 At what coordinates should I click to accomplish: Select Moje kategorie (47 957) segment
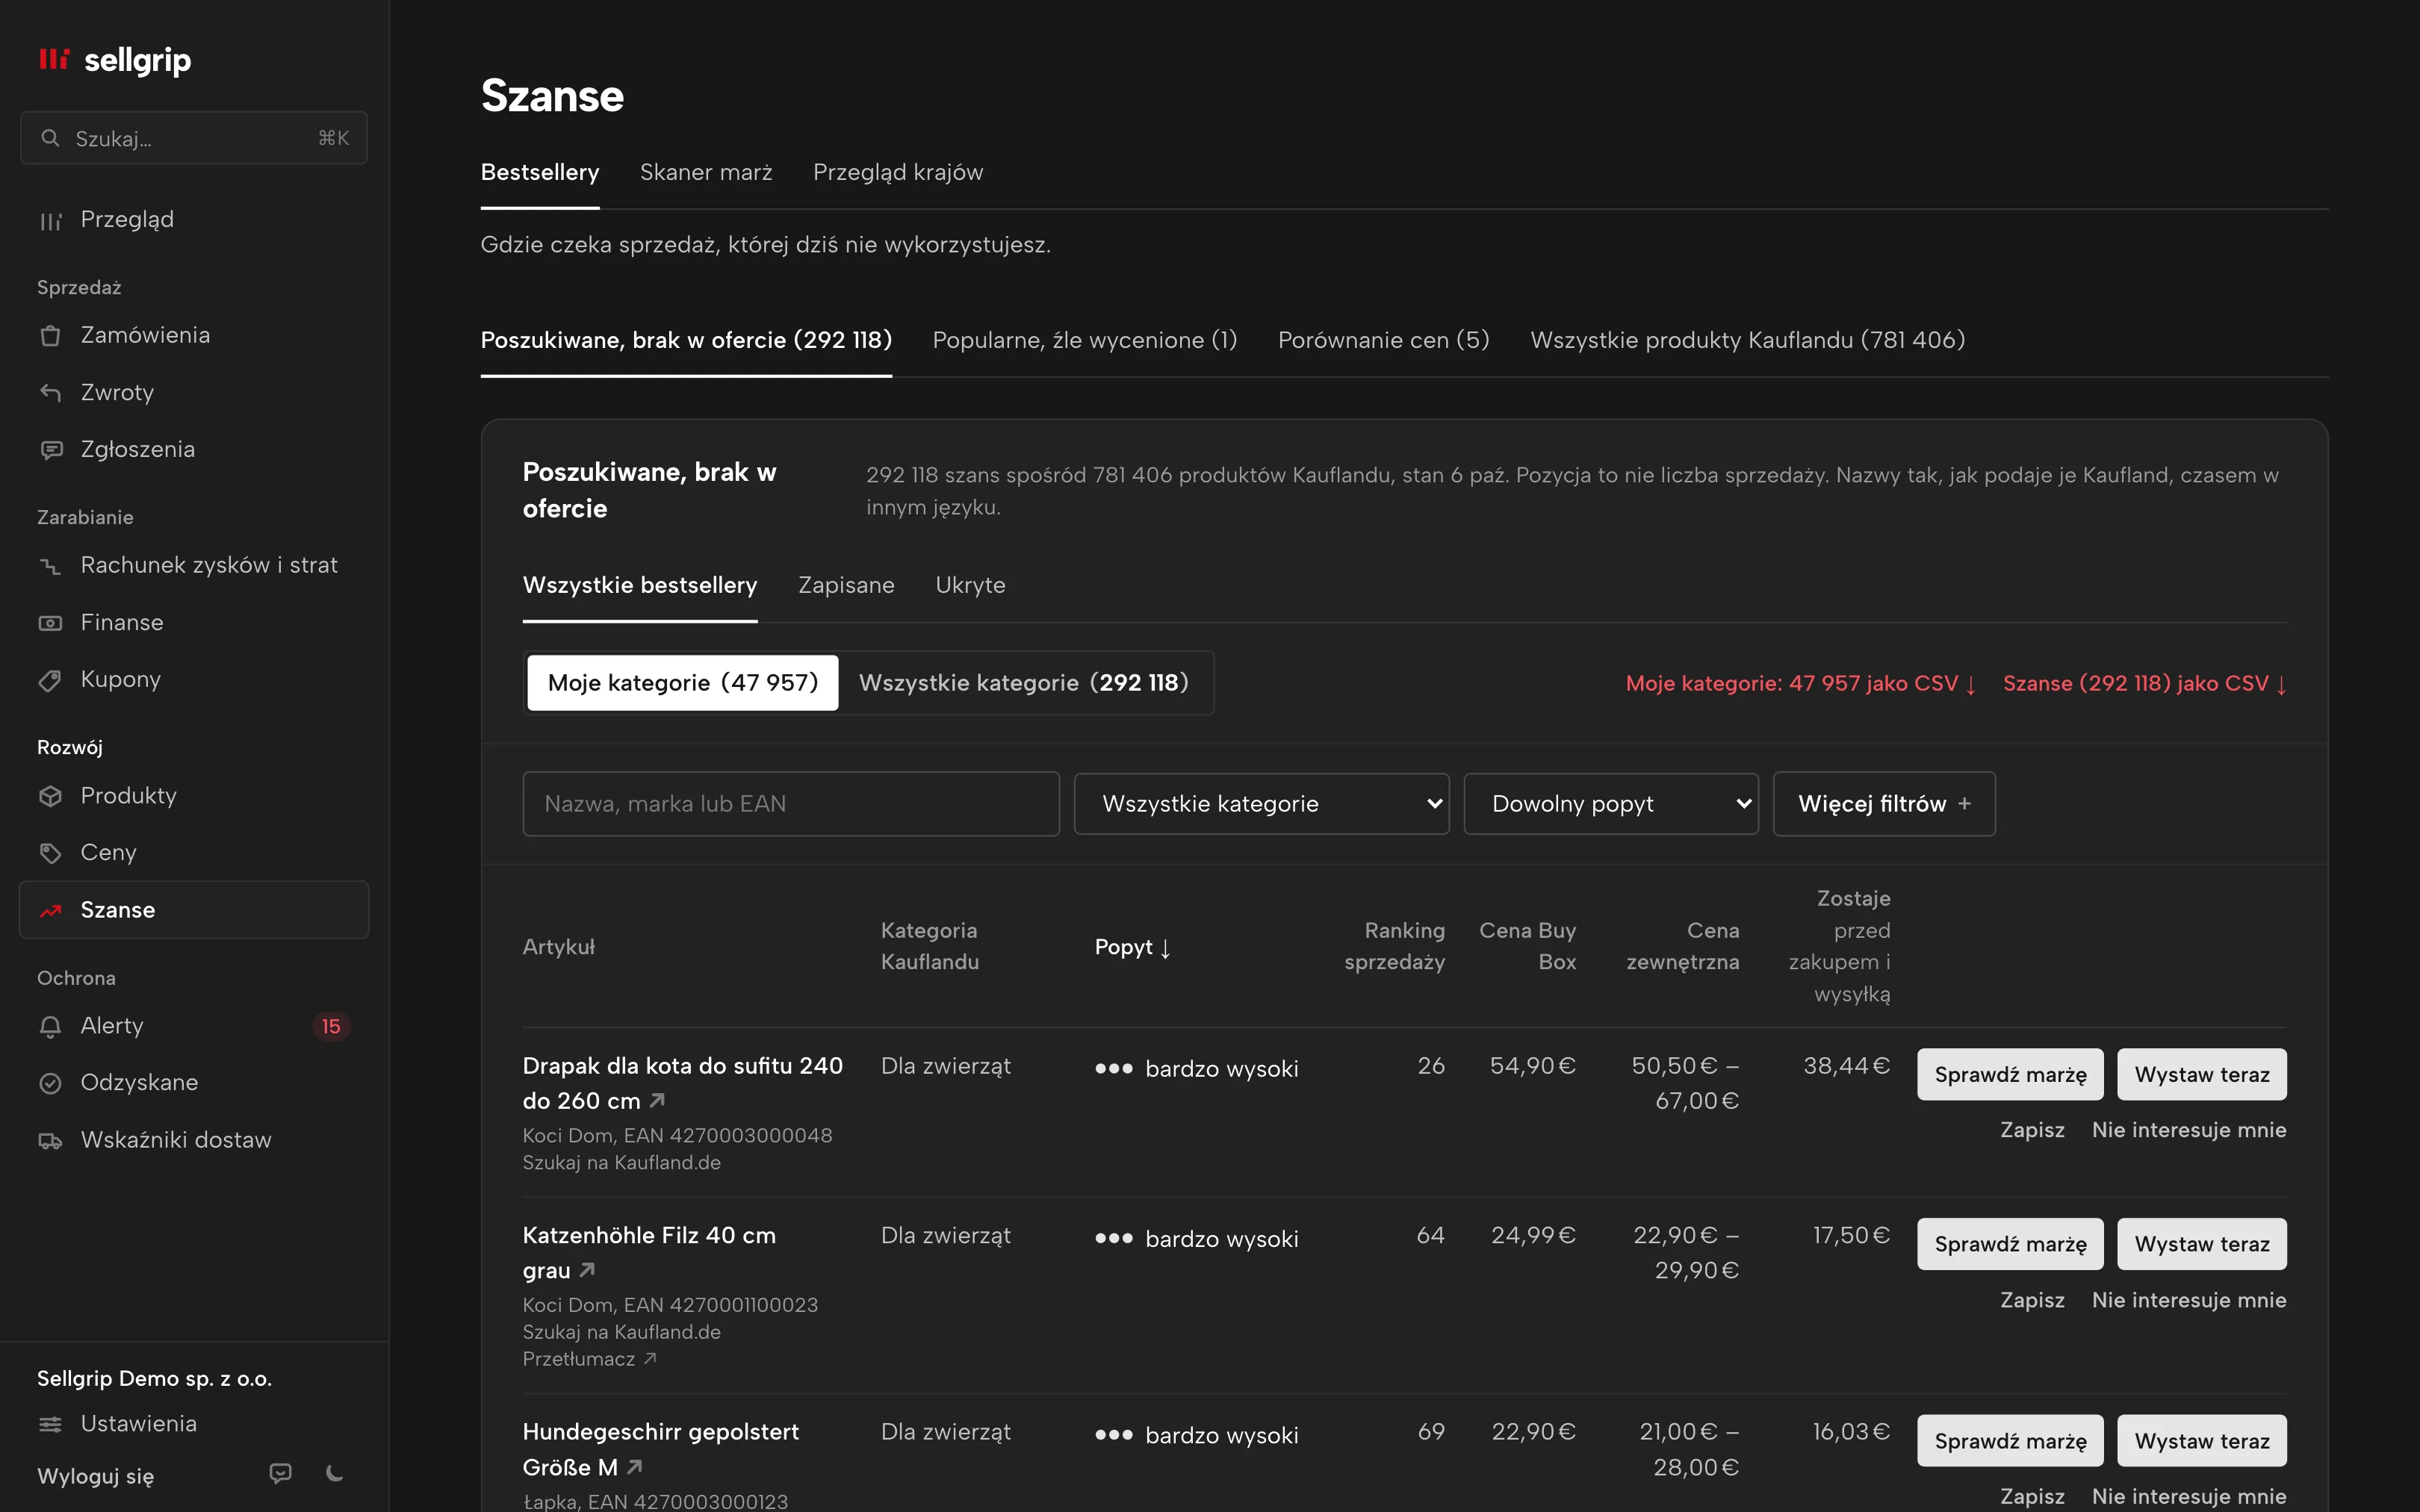tap(683, 683)
